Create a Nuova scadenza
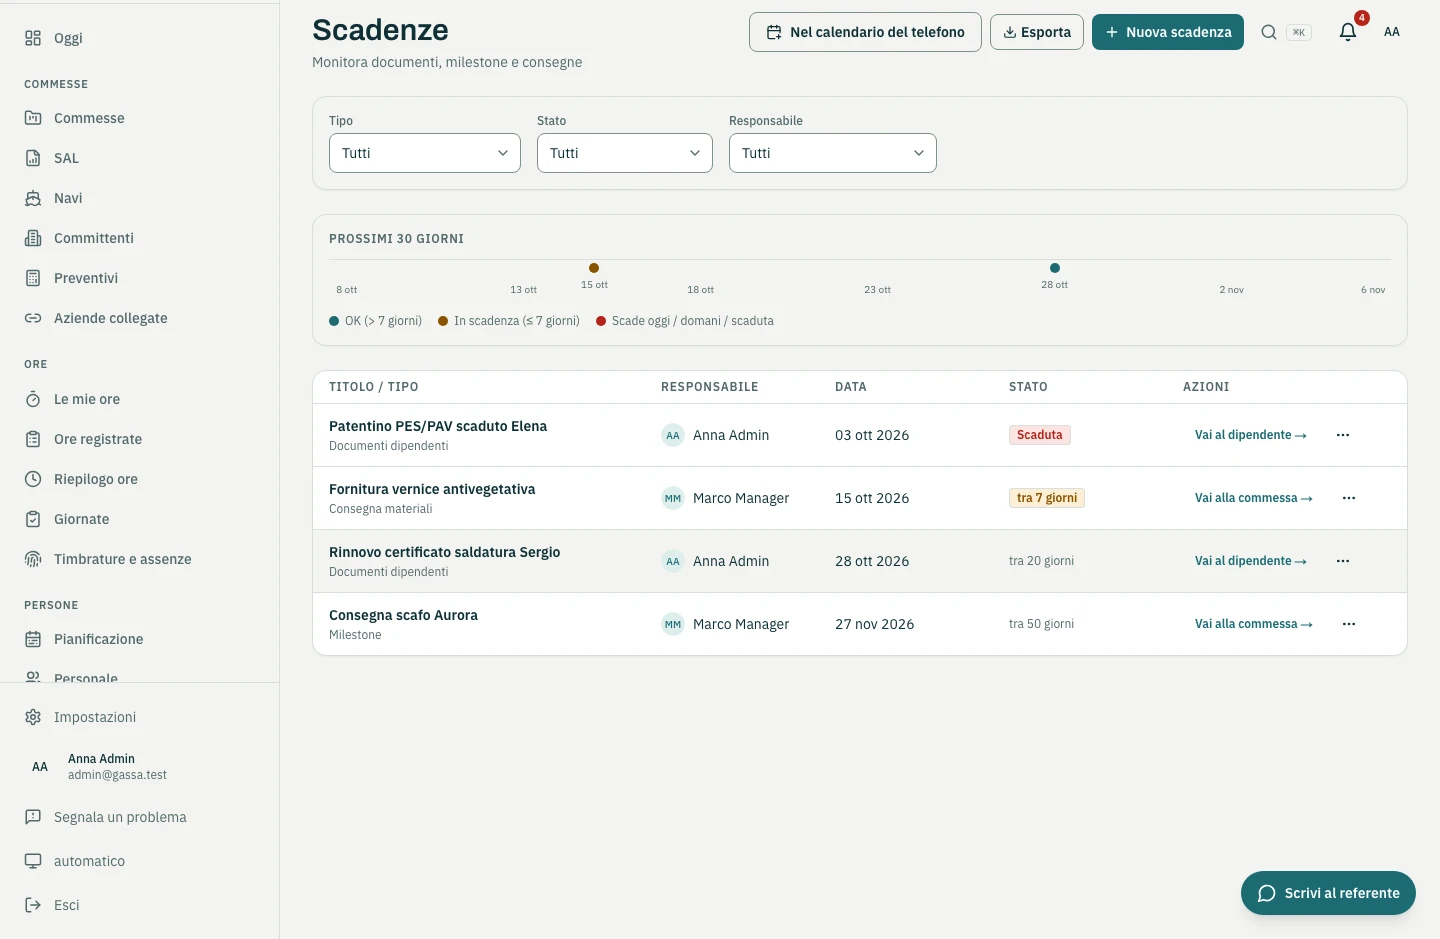This screenshot has width=1440, height=939. point(1168,32)
